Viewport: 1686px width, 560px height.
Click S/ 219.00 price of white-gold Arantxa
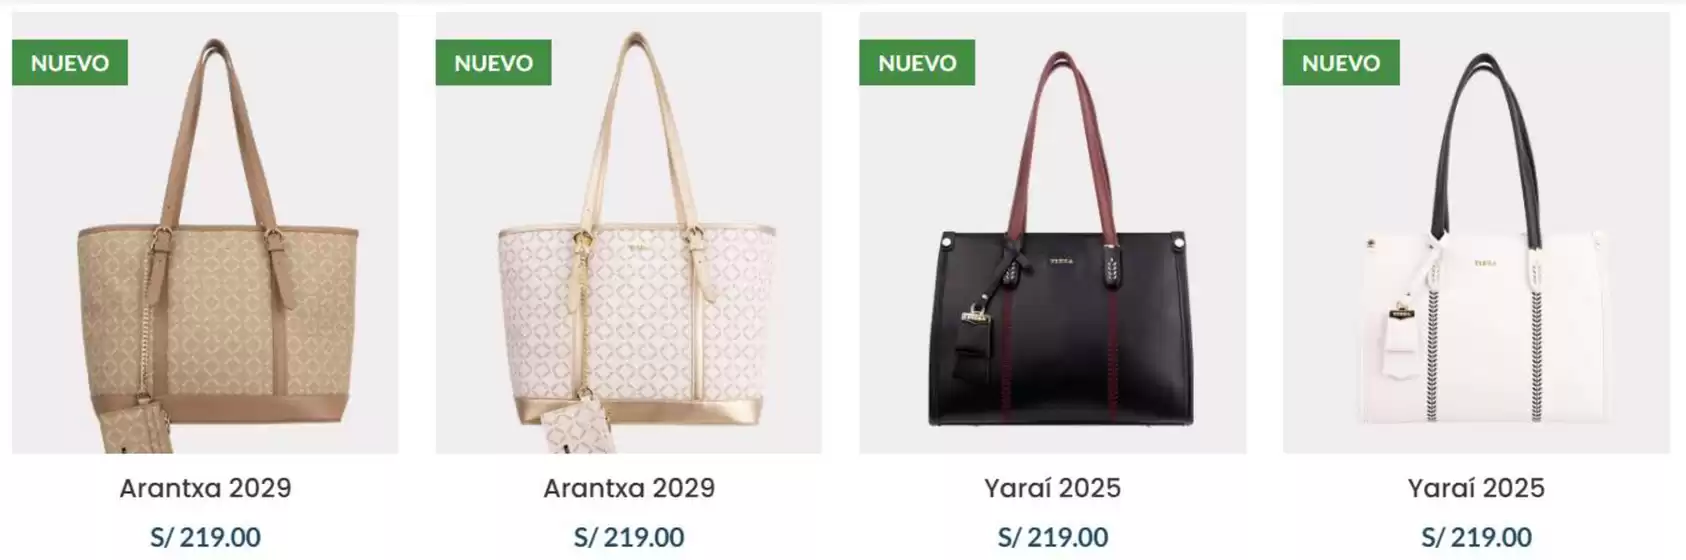pyautogui.click(x=629, y=537)
